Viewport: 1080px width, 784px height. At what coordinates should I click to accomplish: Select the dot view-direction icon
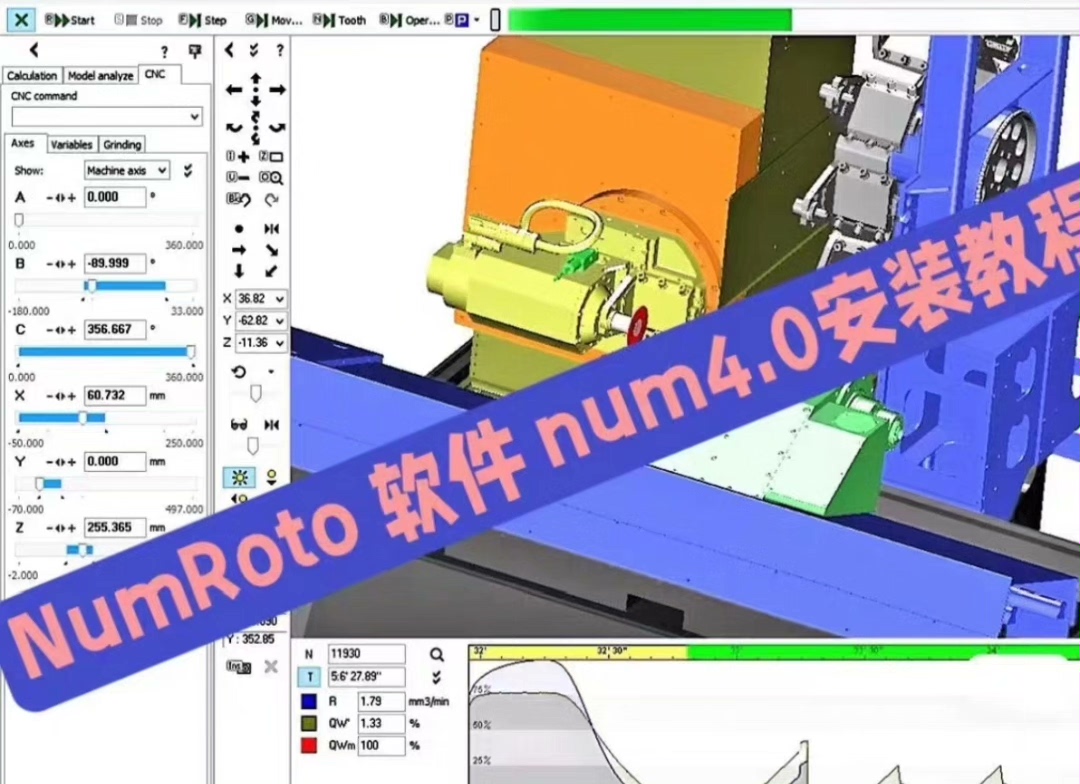pos(239,229)
